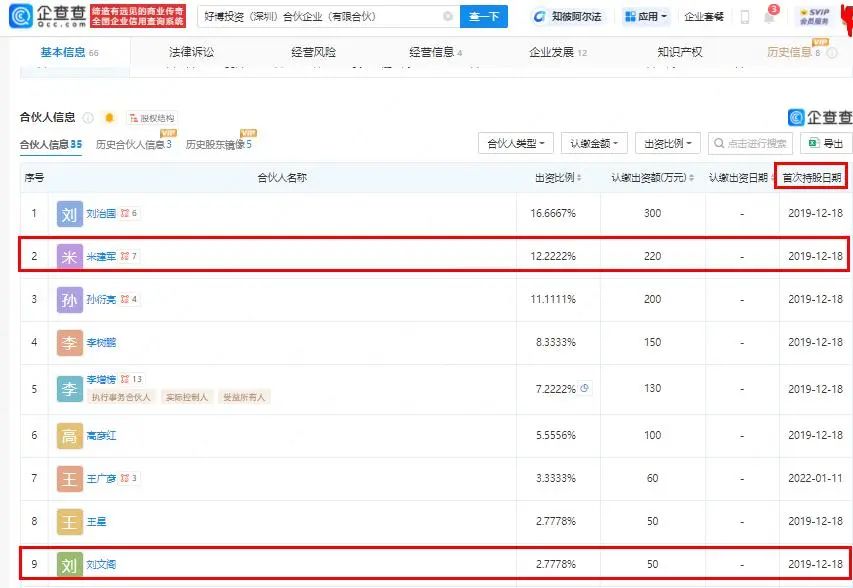Switch to 经营信息 tab

coord(435,52)
